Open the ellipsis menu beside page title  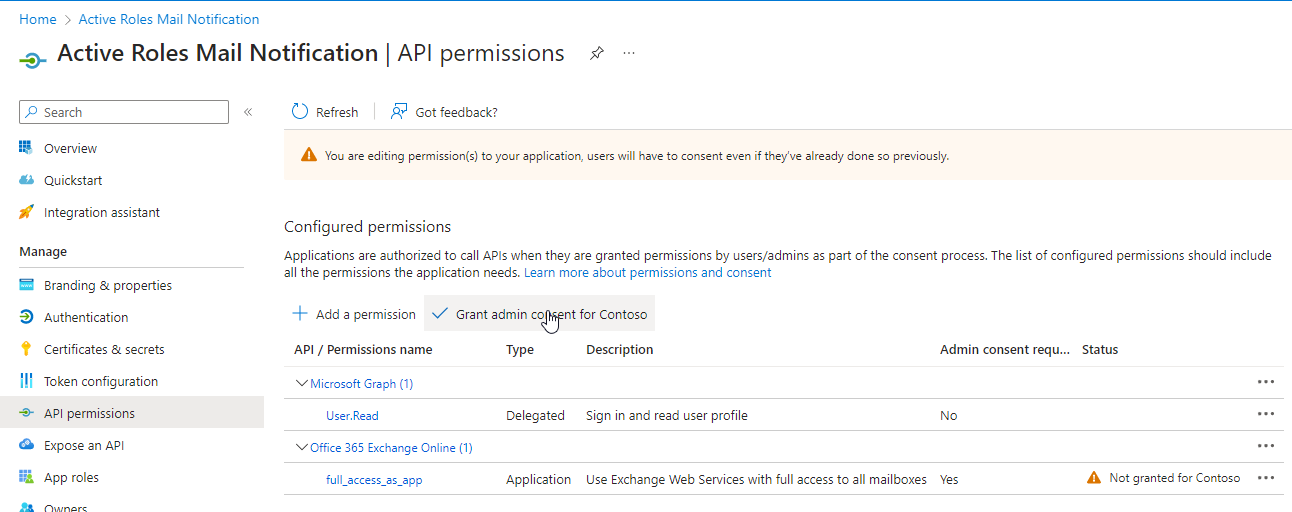click(x=629, y=53)
